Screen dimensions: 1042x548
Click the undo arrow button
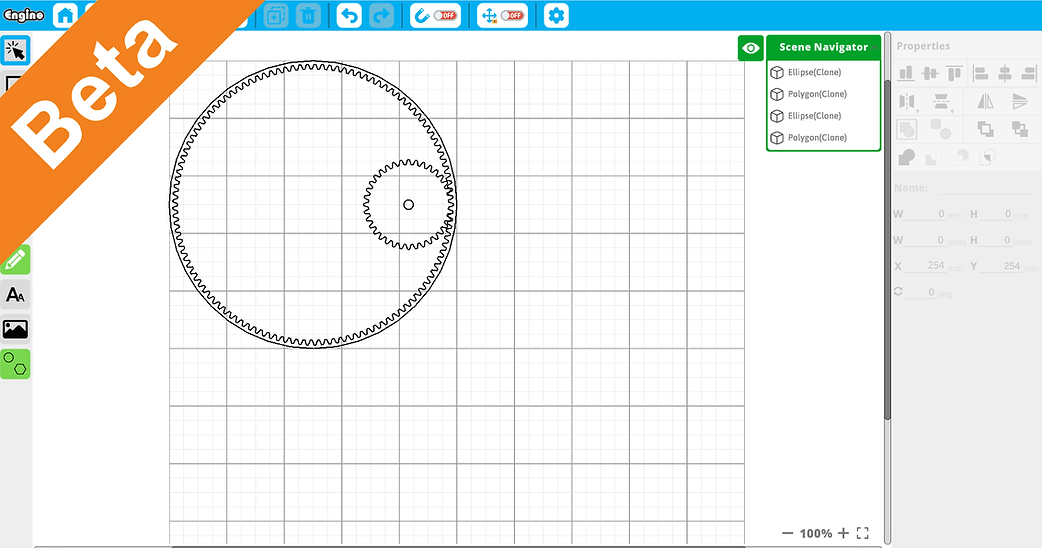(x=349, y=15)
